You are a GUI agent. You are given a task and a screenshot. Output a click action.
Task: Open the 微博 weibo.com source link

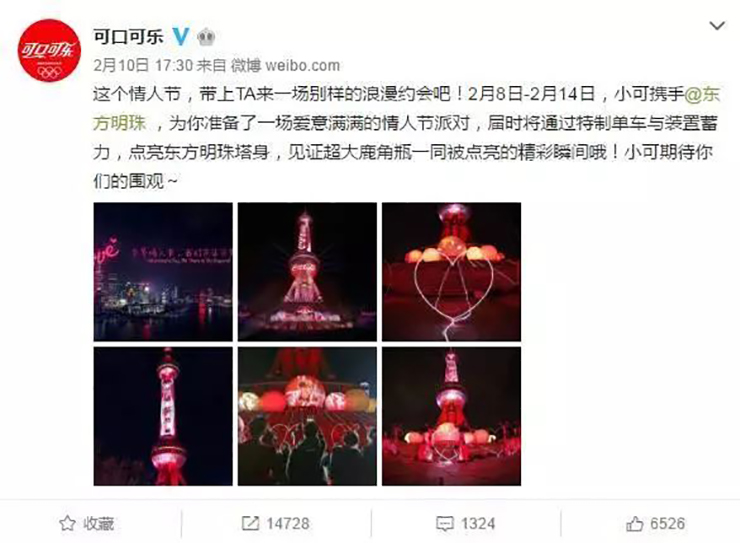[285, 65]
